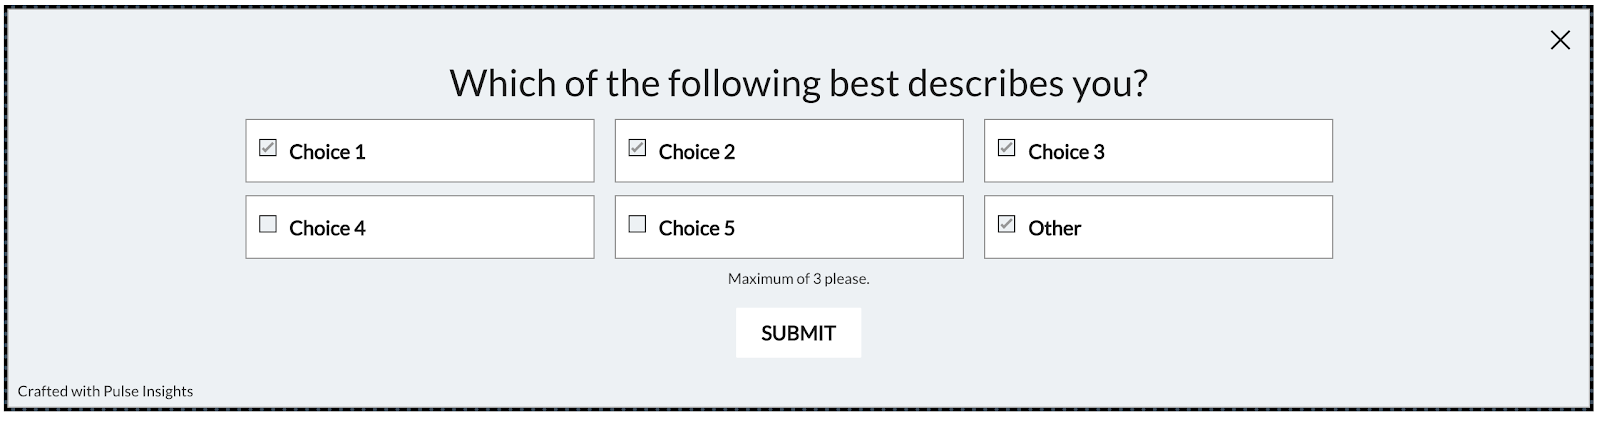The height and width of the screenshot is (424, 1600).
Task: Tick the Choice 4 checkbox
Action: (268, 224)
